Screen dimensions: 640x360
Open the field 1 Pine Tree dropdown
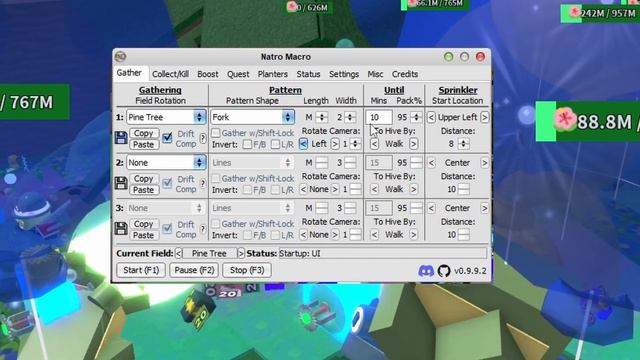pyautogui.click(x=166, y=117)
